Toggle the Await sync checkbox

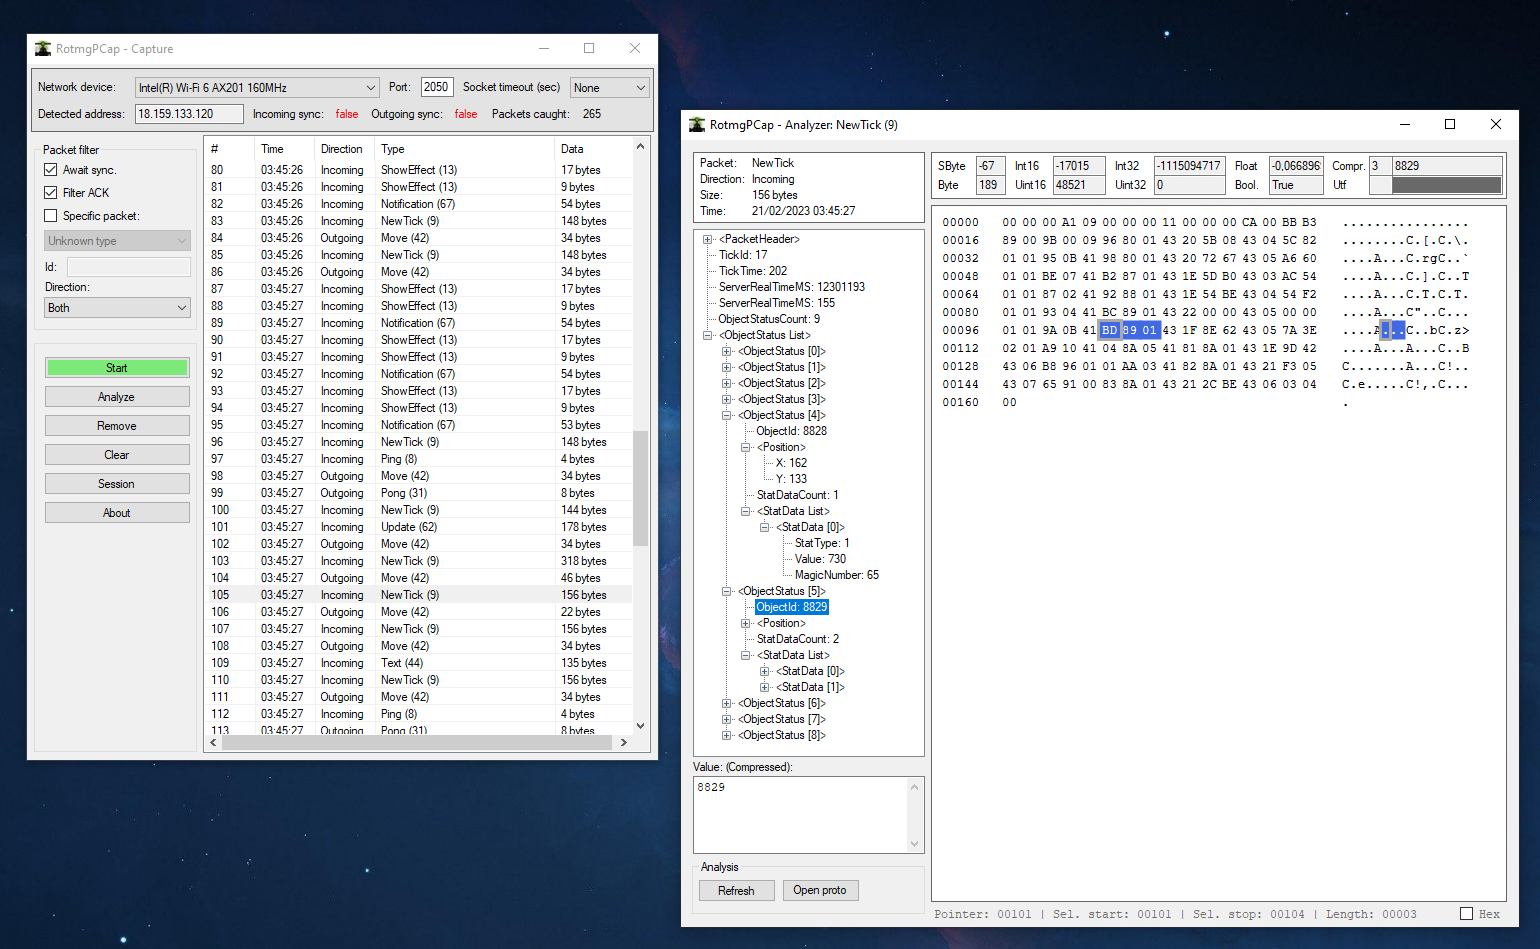(50, 170)
